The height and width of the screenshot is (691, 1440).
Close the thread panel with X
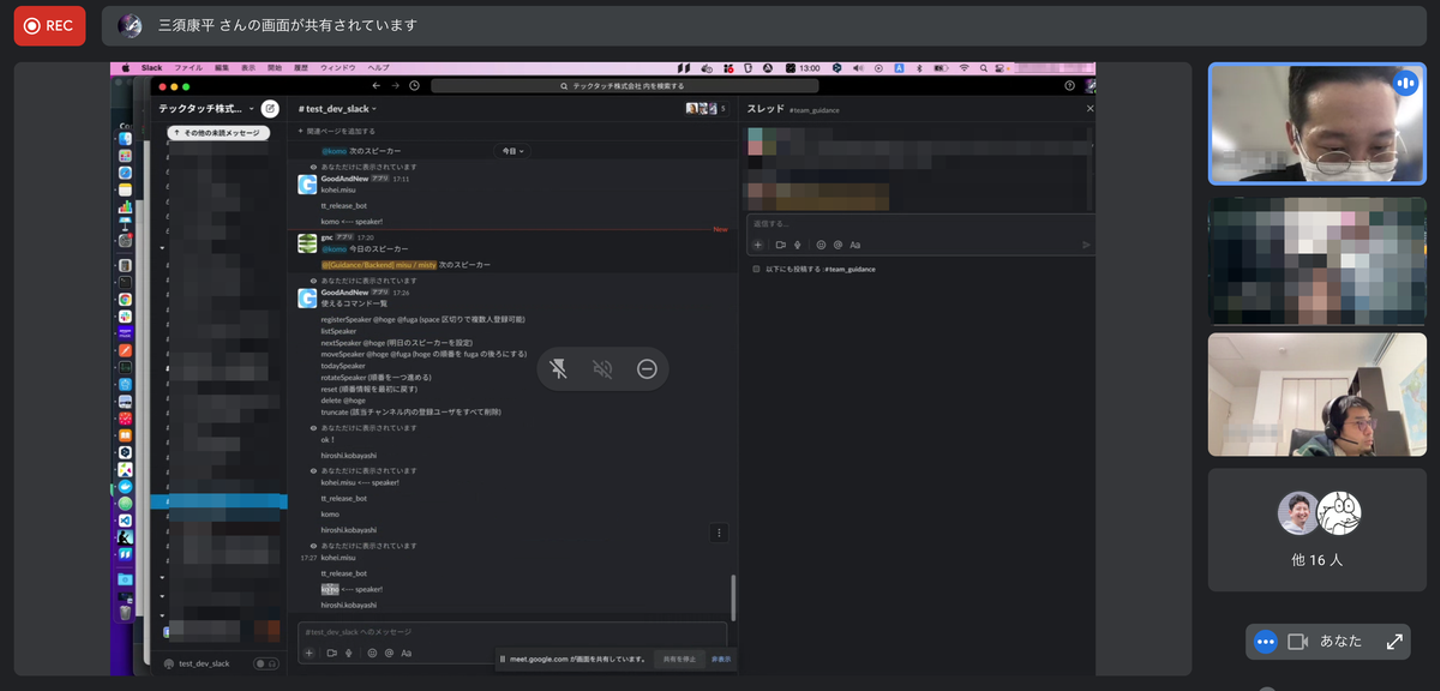(1090, 108)
